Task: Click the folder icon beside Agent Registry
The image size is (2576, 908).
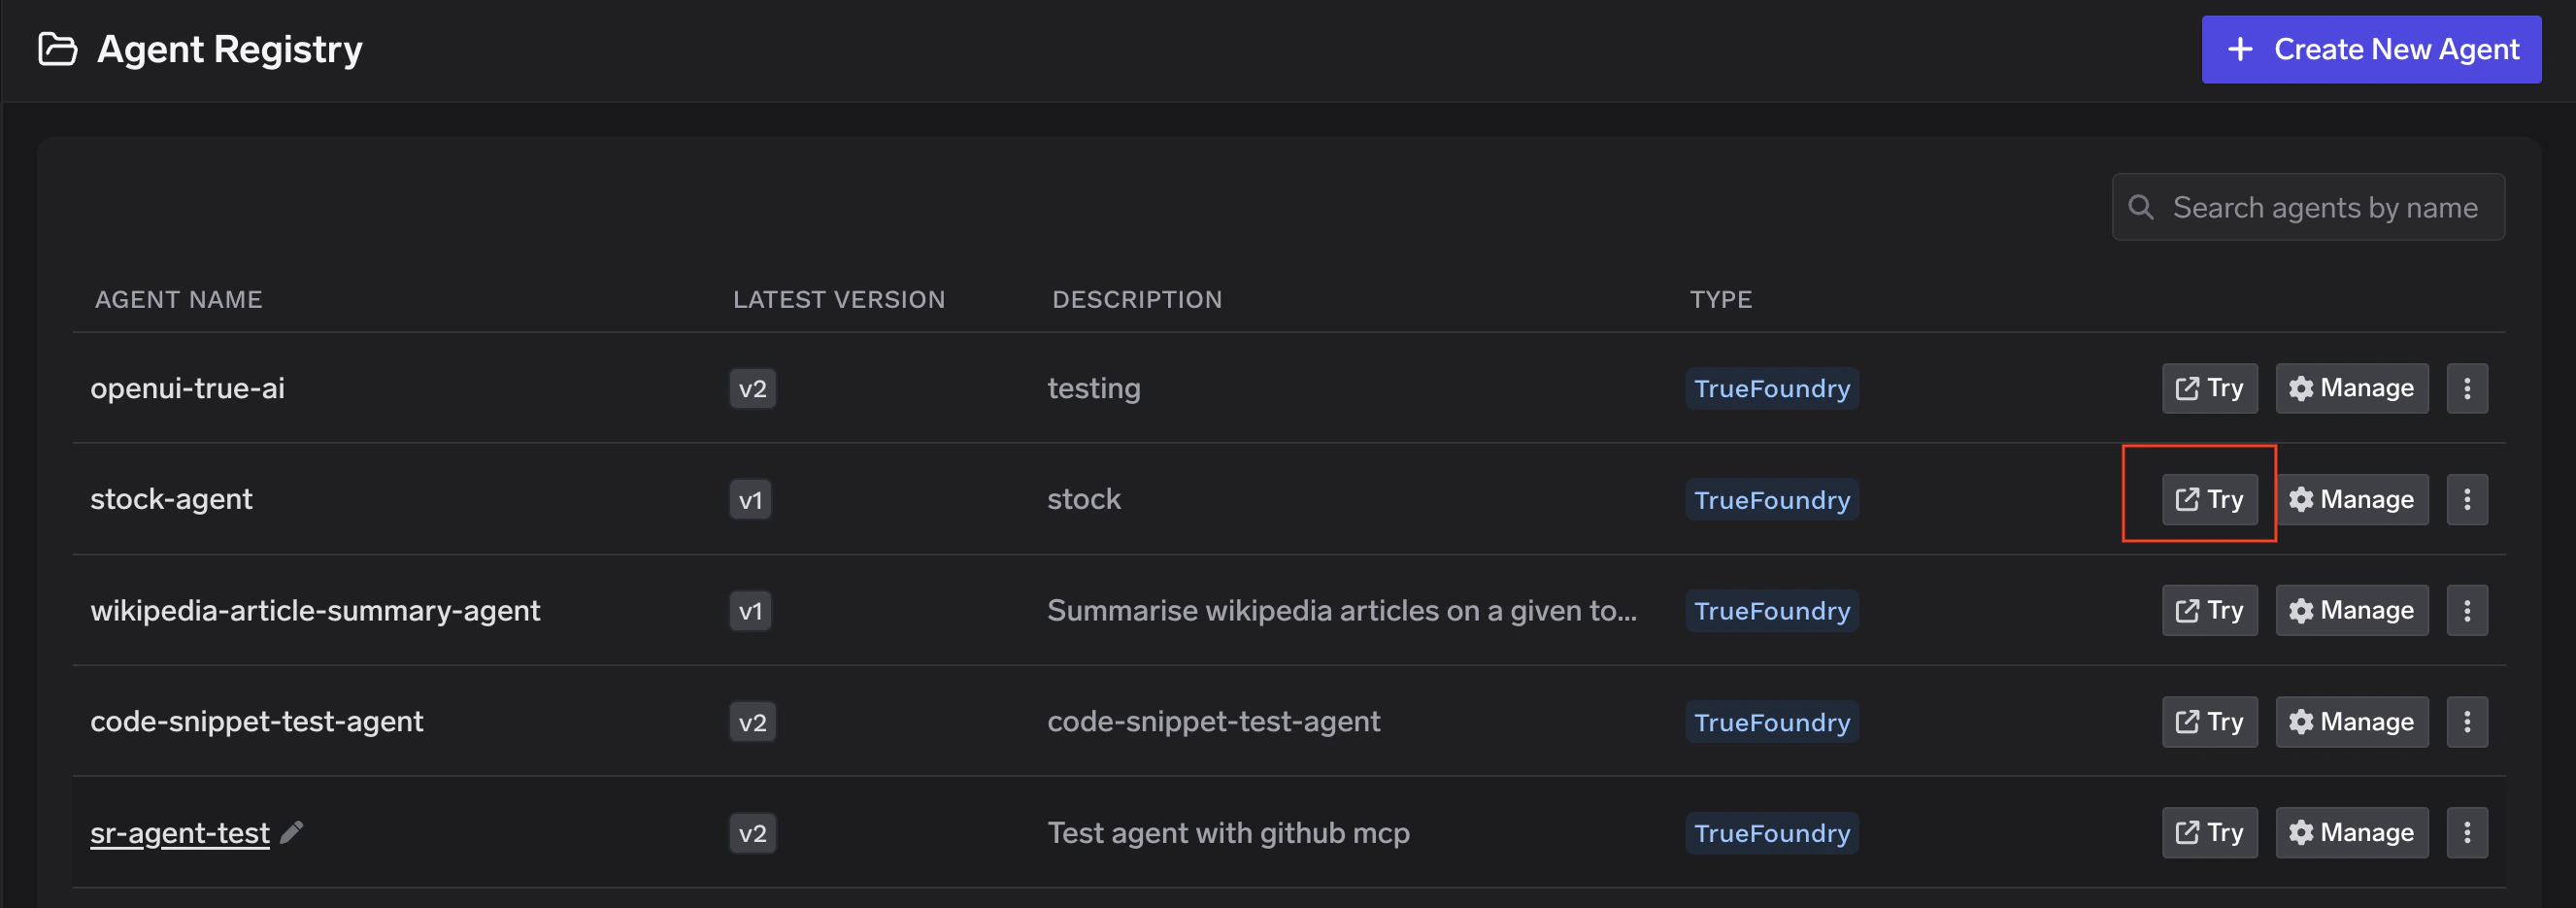Action: [58, 48]
